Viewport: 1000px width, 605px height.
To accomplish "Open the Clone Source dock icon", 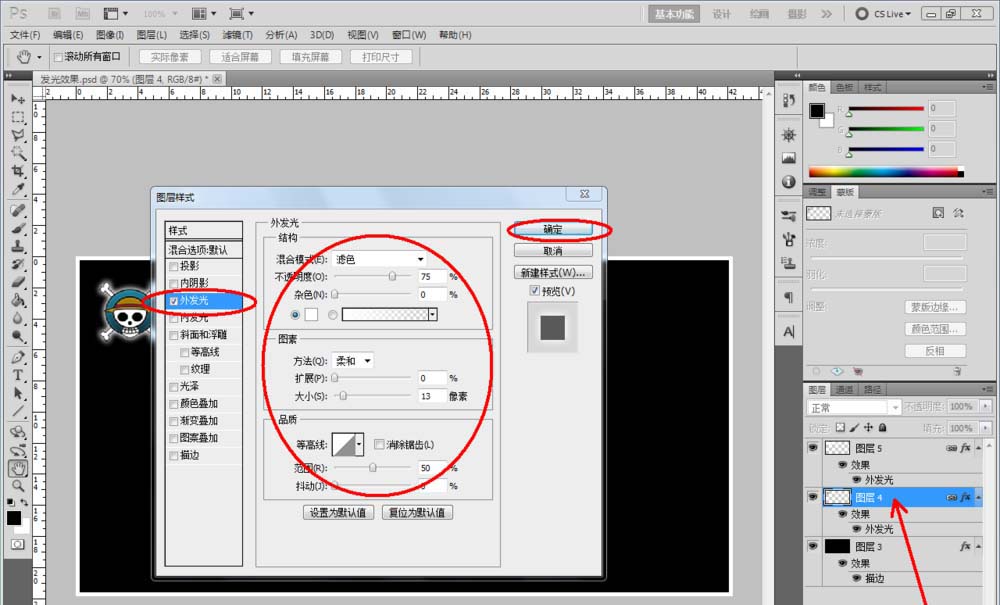I will [788, 262].
